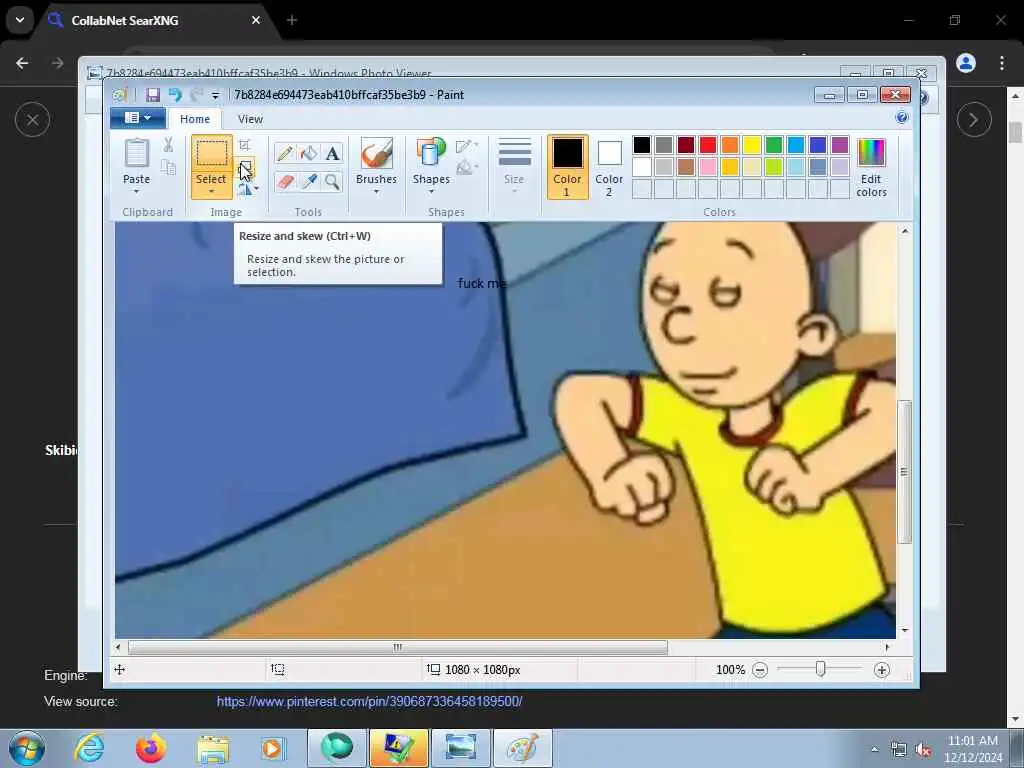Click the shape Outline icon
The image size is (1024, 768).
pyautogui.click(x=464, y=146)
